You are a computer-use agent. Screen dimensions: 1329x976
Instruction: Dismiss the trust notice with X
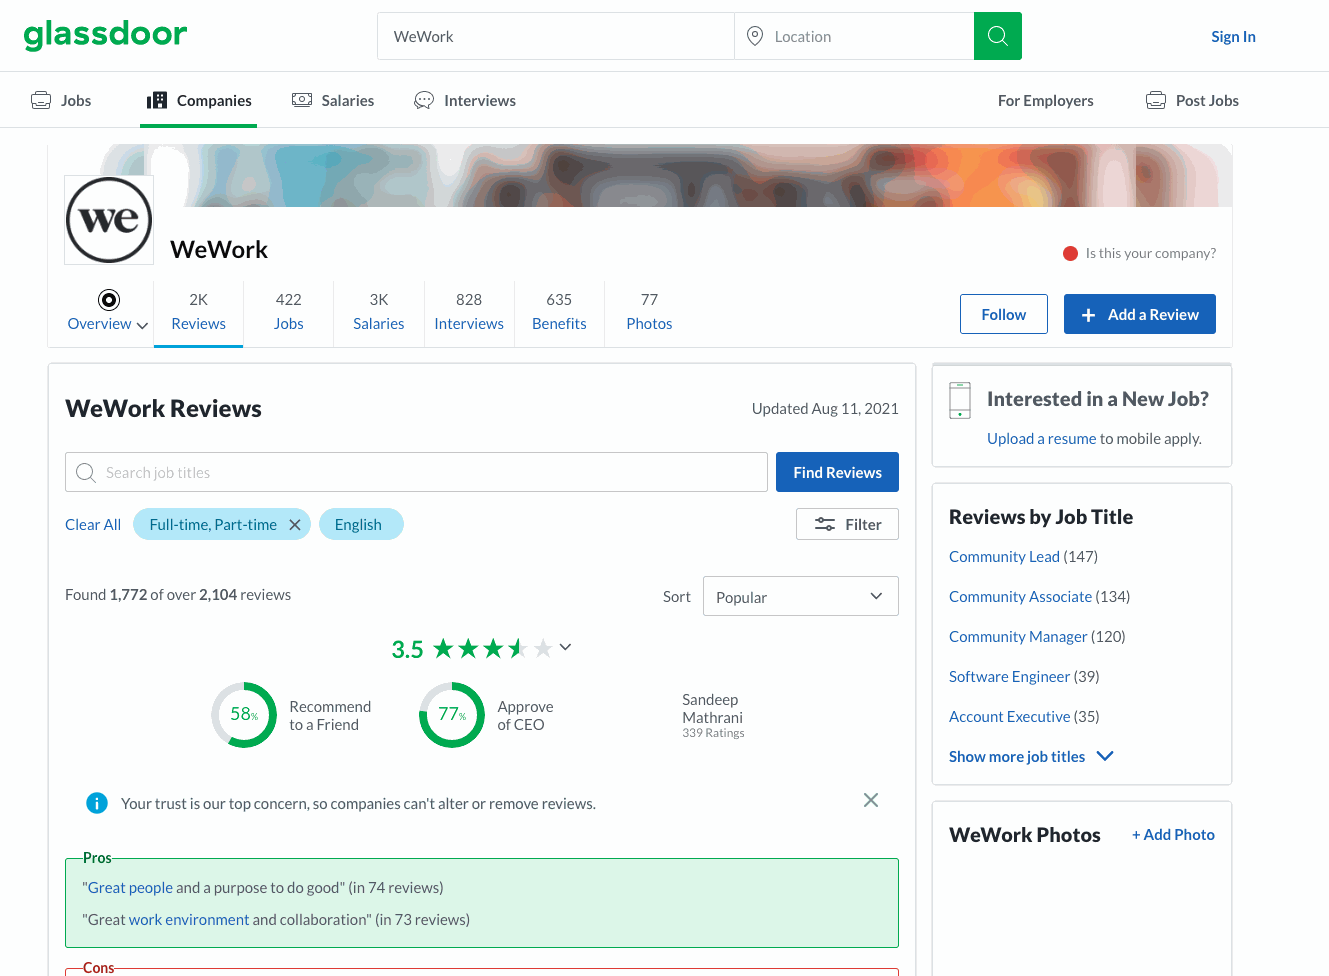[x=871, y=800]
